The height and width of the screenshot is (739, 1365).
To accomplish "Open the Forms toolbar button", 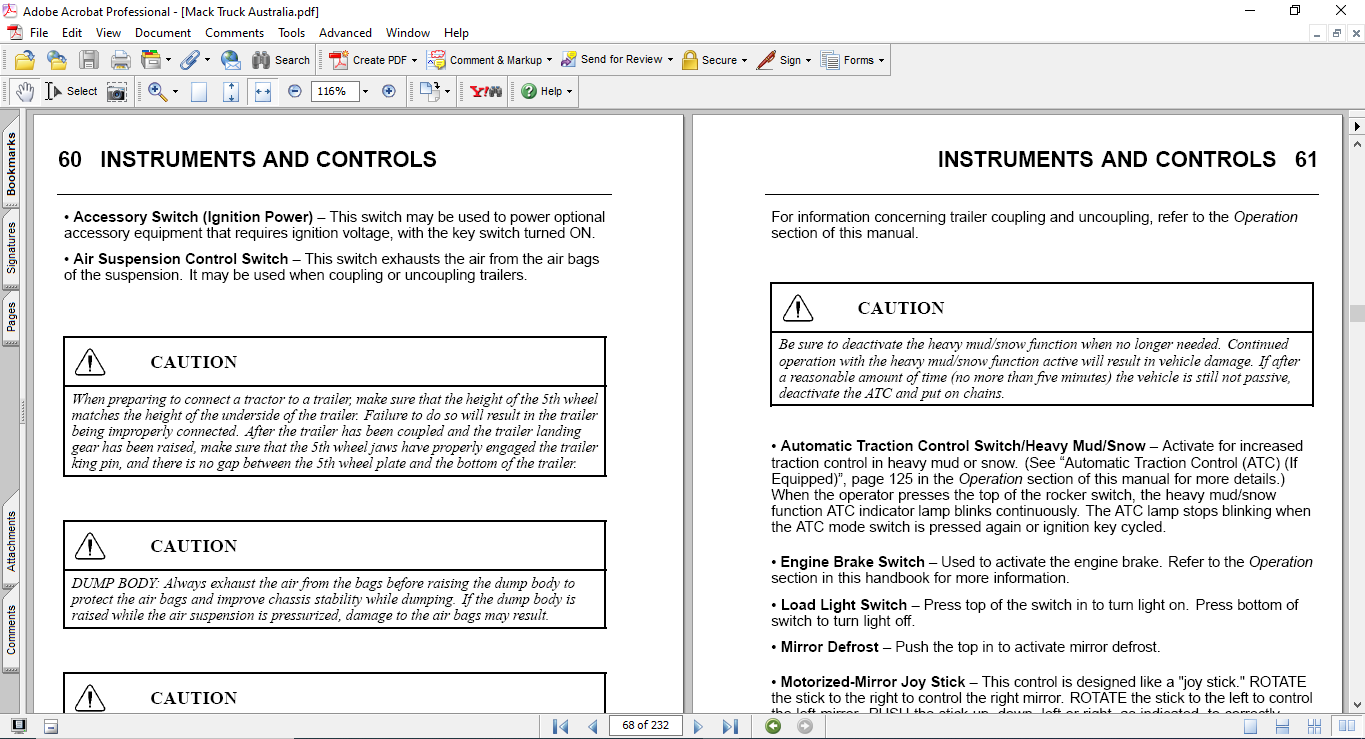I will tap(852, 60).
